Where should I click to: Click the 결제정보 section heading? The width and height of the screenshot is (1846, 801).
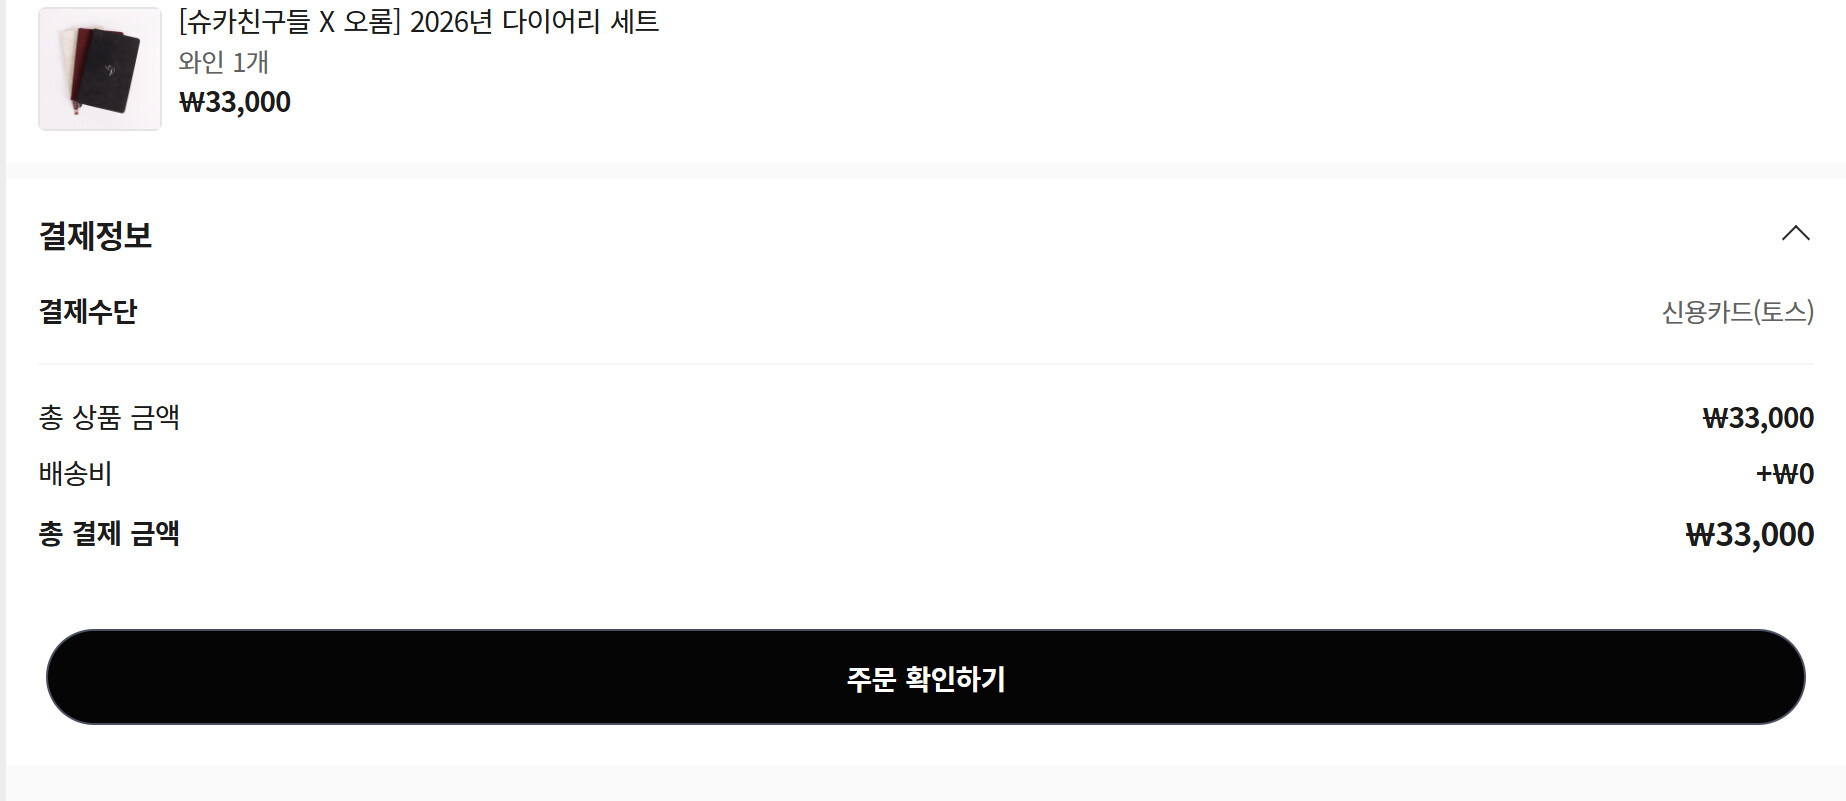[x=95, y=236]
